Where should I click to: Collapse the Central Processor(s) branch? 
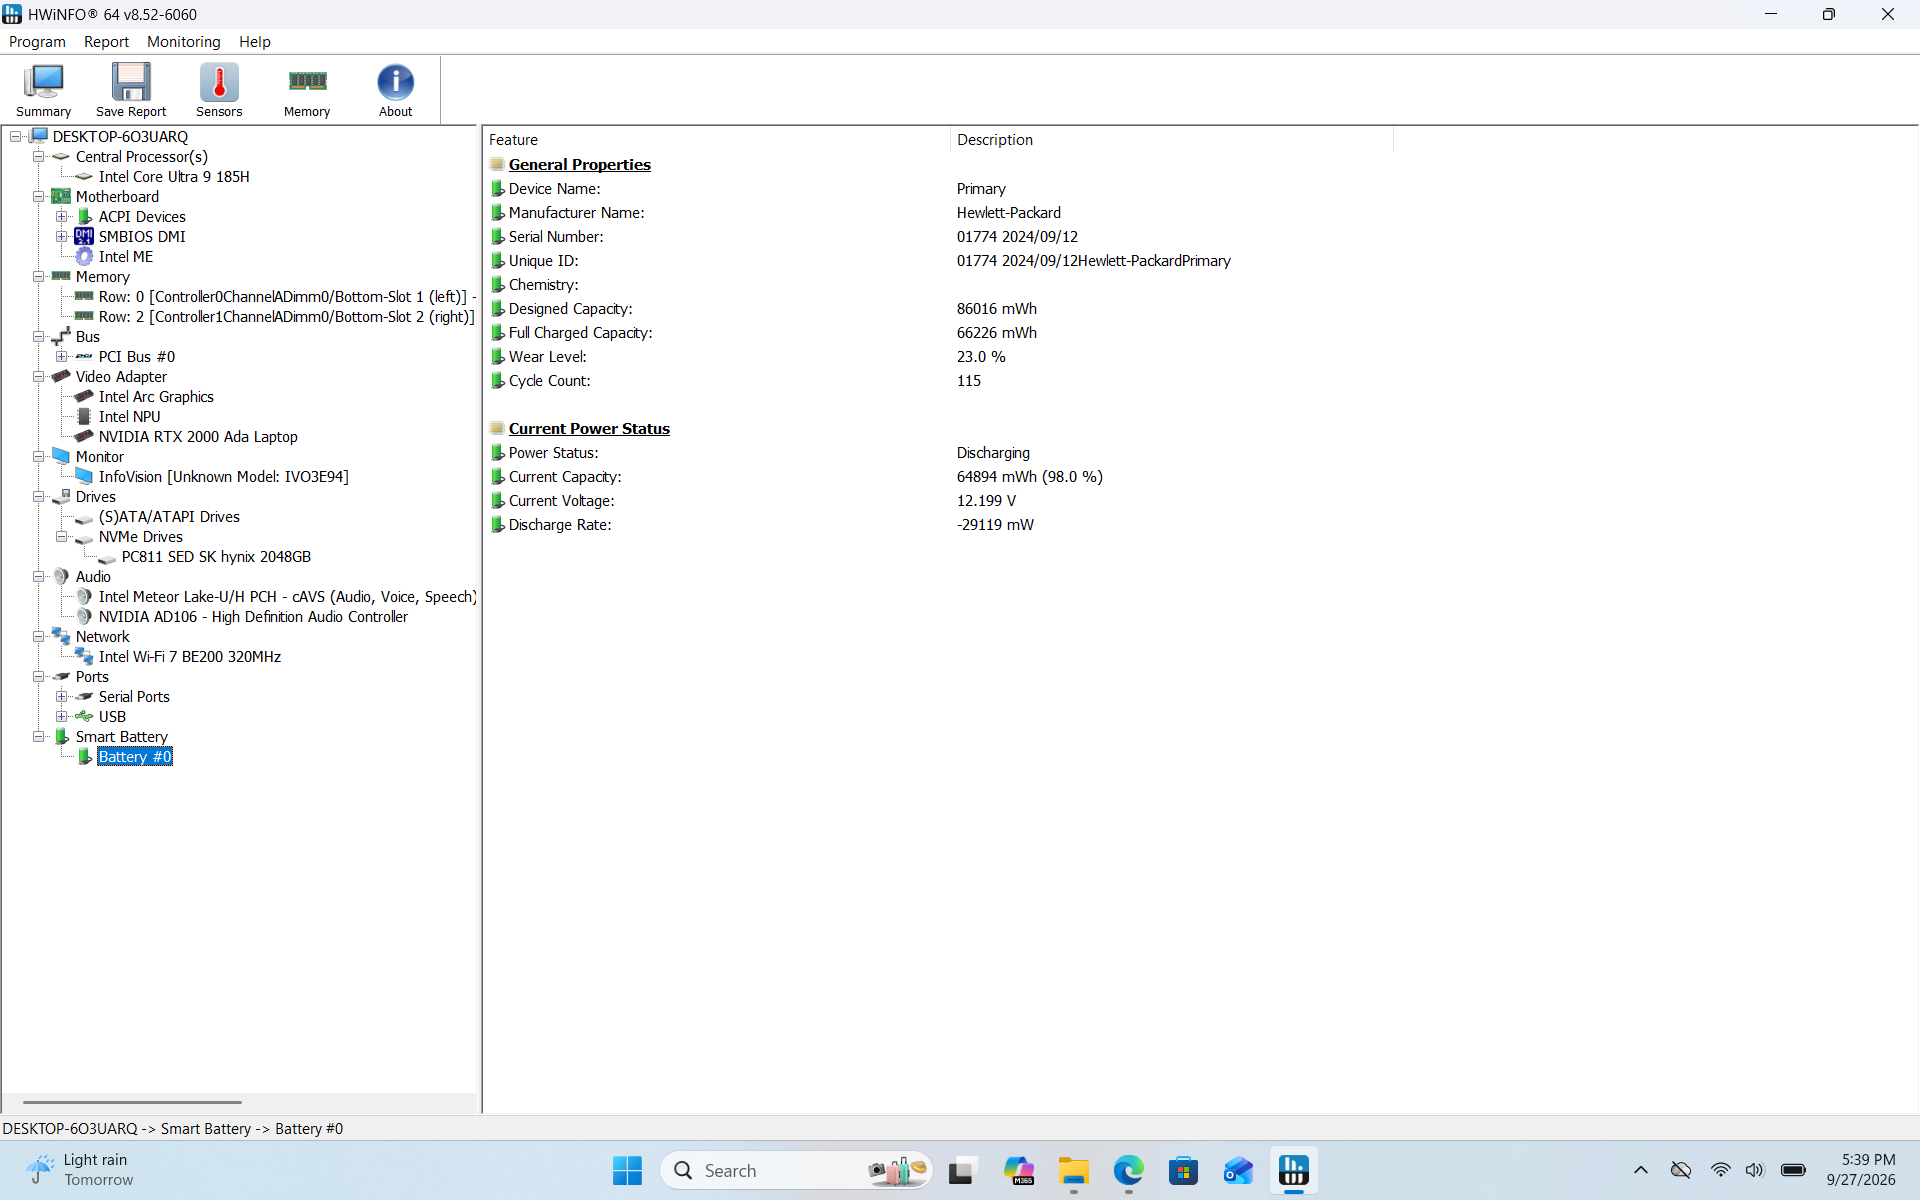tap(39, 157)
